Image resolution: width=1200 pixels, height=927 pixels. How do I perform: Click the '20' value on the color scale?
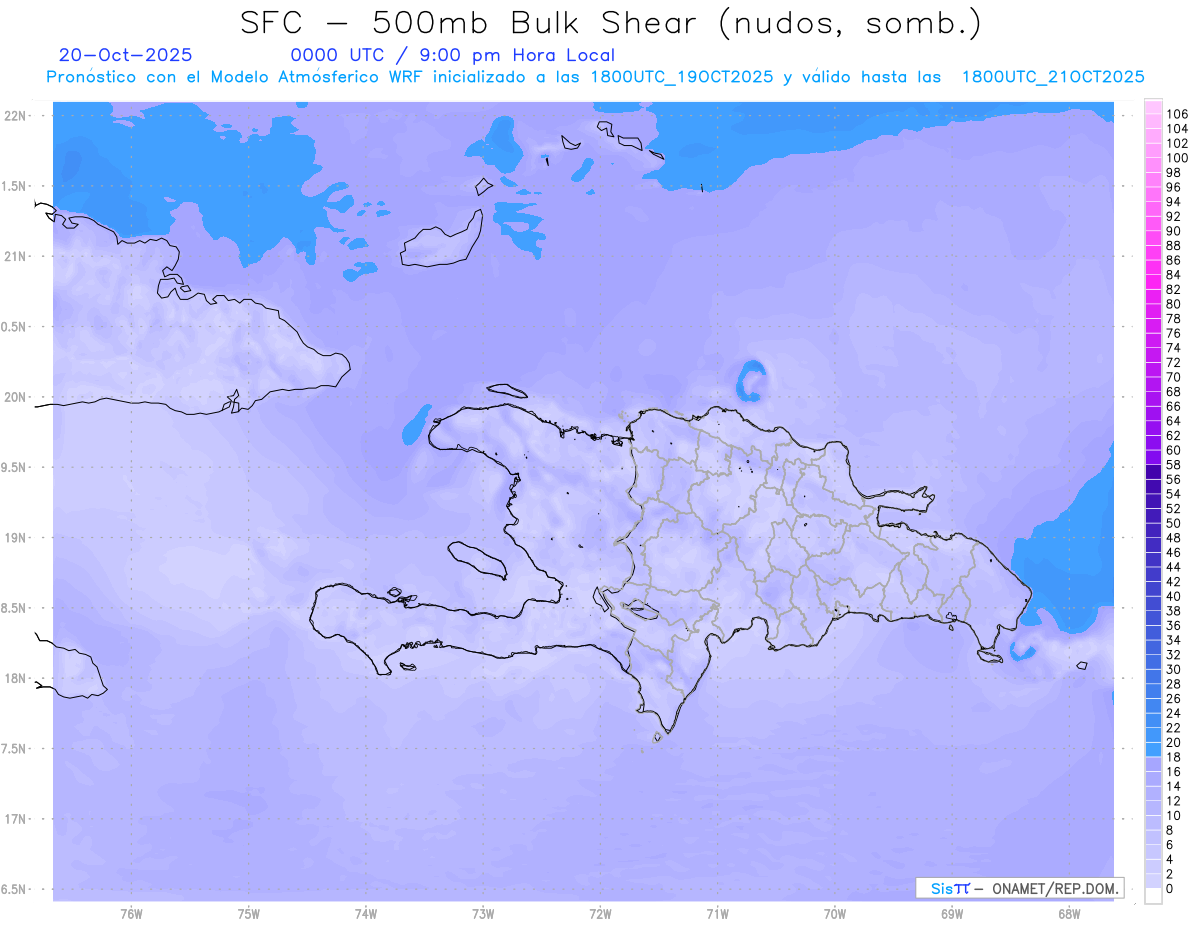click(1174, 742)
